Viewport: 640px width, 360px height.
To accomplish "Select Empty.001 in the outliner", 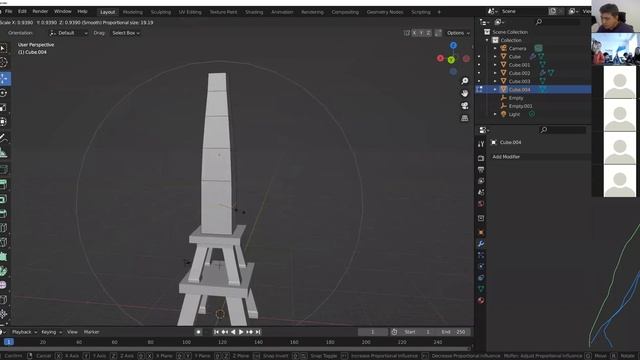I will pyautogui.click(x=520, y=106).
